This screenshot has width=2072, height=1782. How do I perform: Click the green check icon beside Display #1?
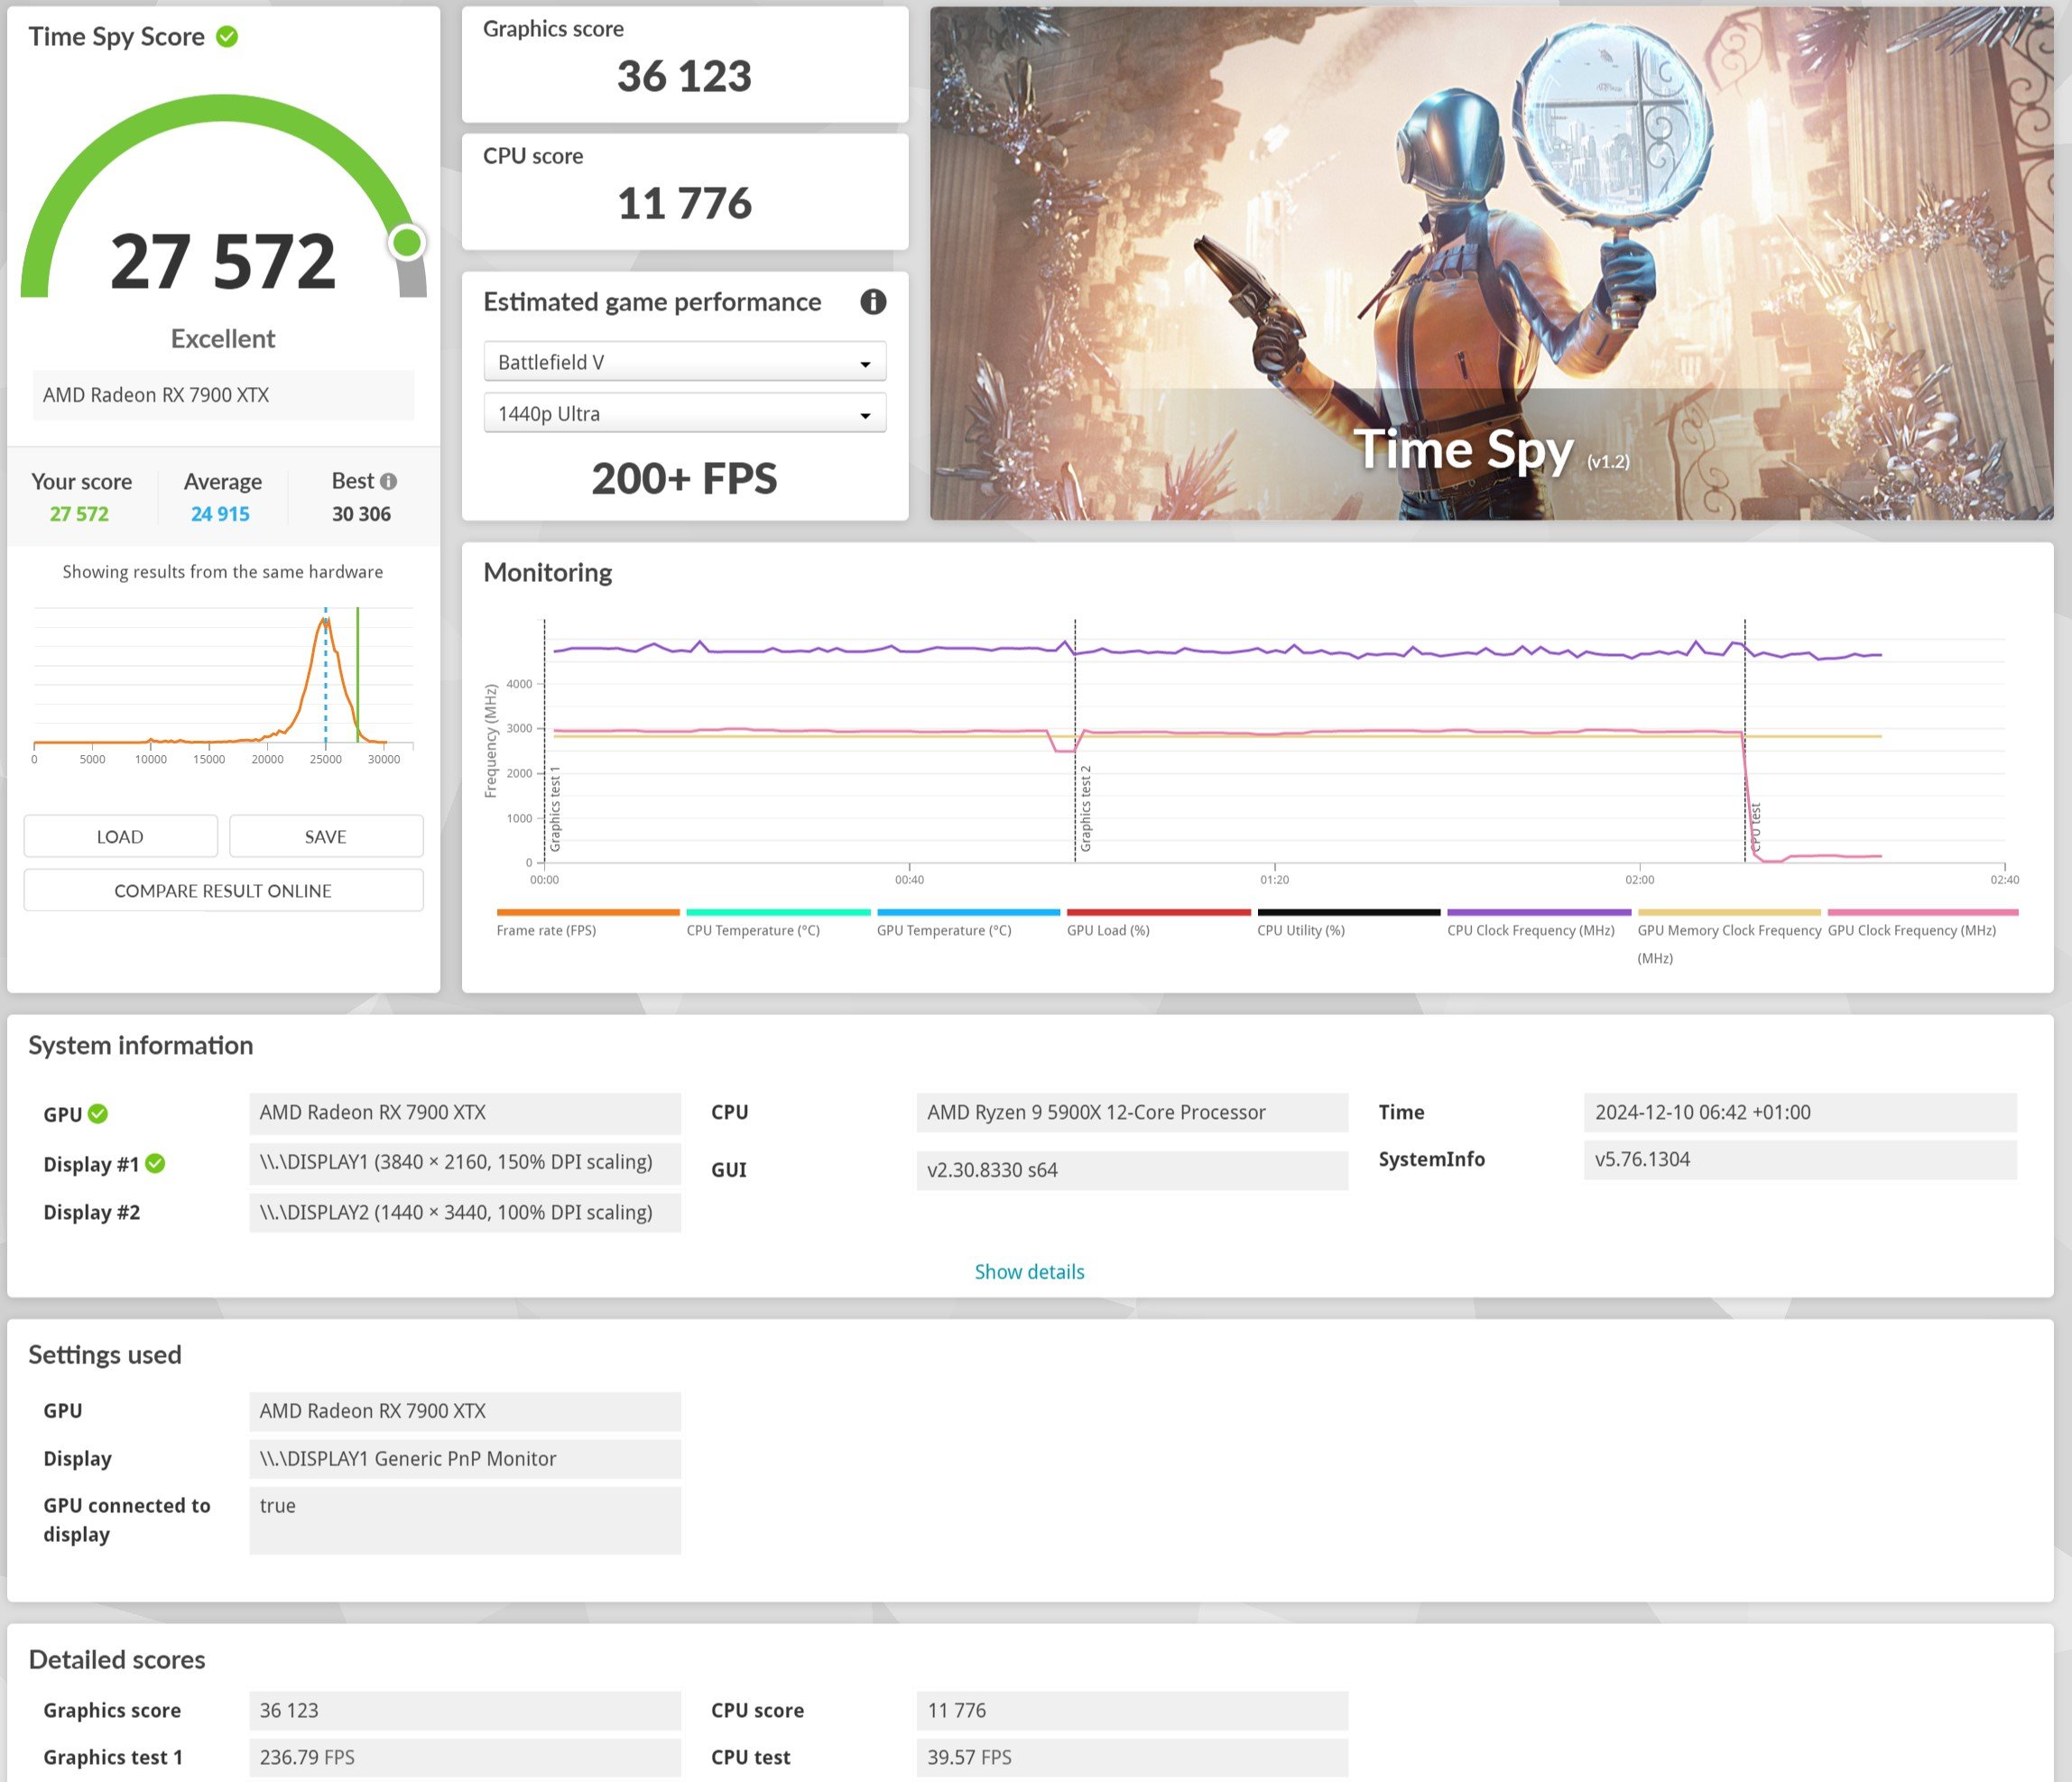[x=155, y=1163]
